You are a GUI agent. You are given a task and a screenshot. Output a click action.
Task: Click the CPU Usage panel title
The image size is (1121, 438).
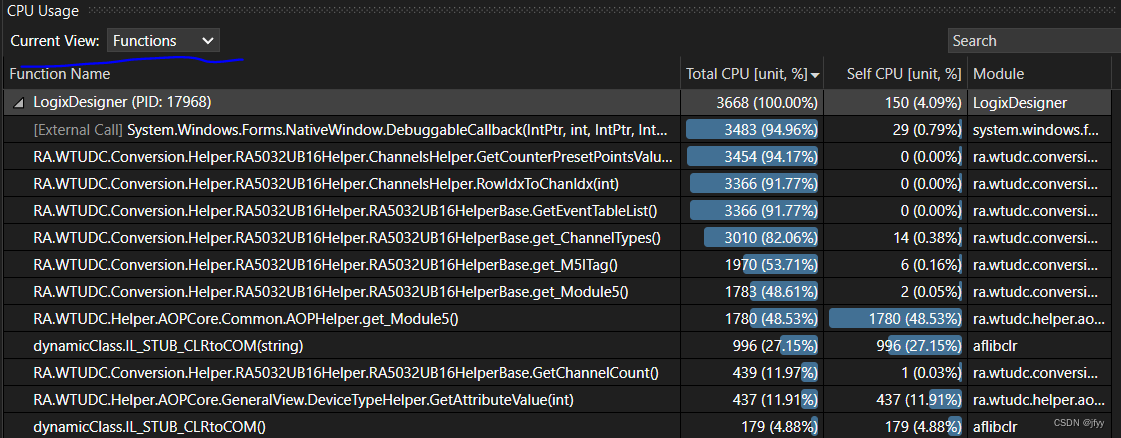pos(42,11)
